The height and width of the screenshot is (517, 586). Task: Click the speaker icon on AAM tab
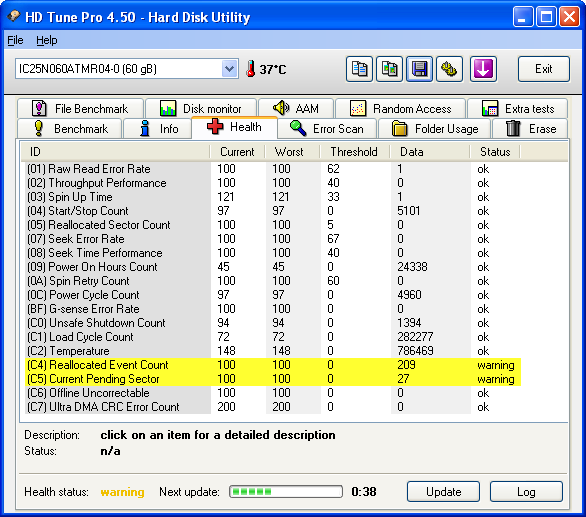click(281, 108)
